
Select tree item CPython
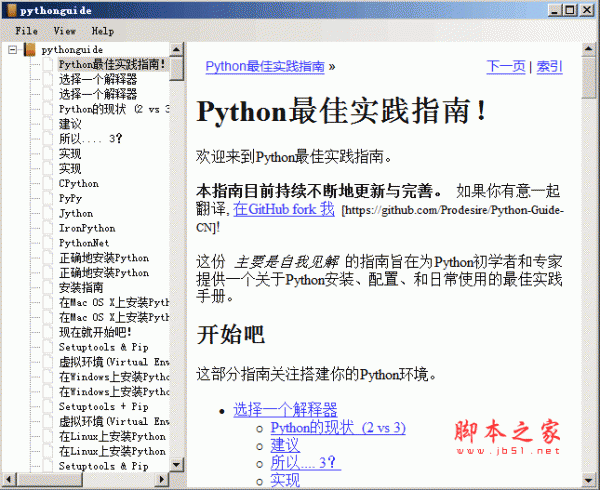tap(78, 184)
